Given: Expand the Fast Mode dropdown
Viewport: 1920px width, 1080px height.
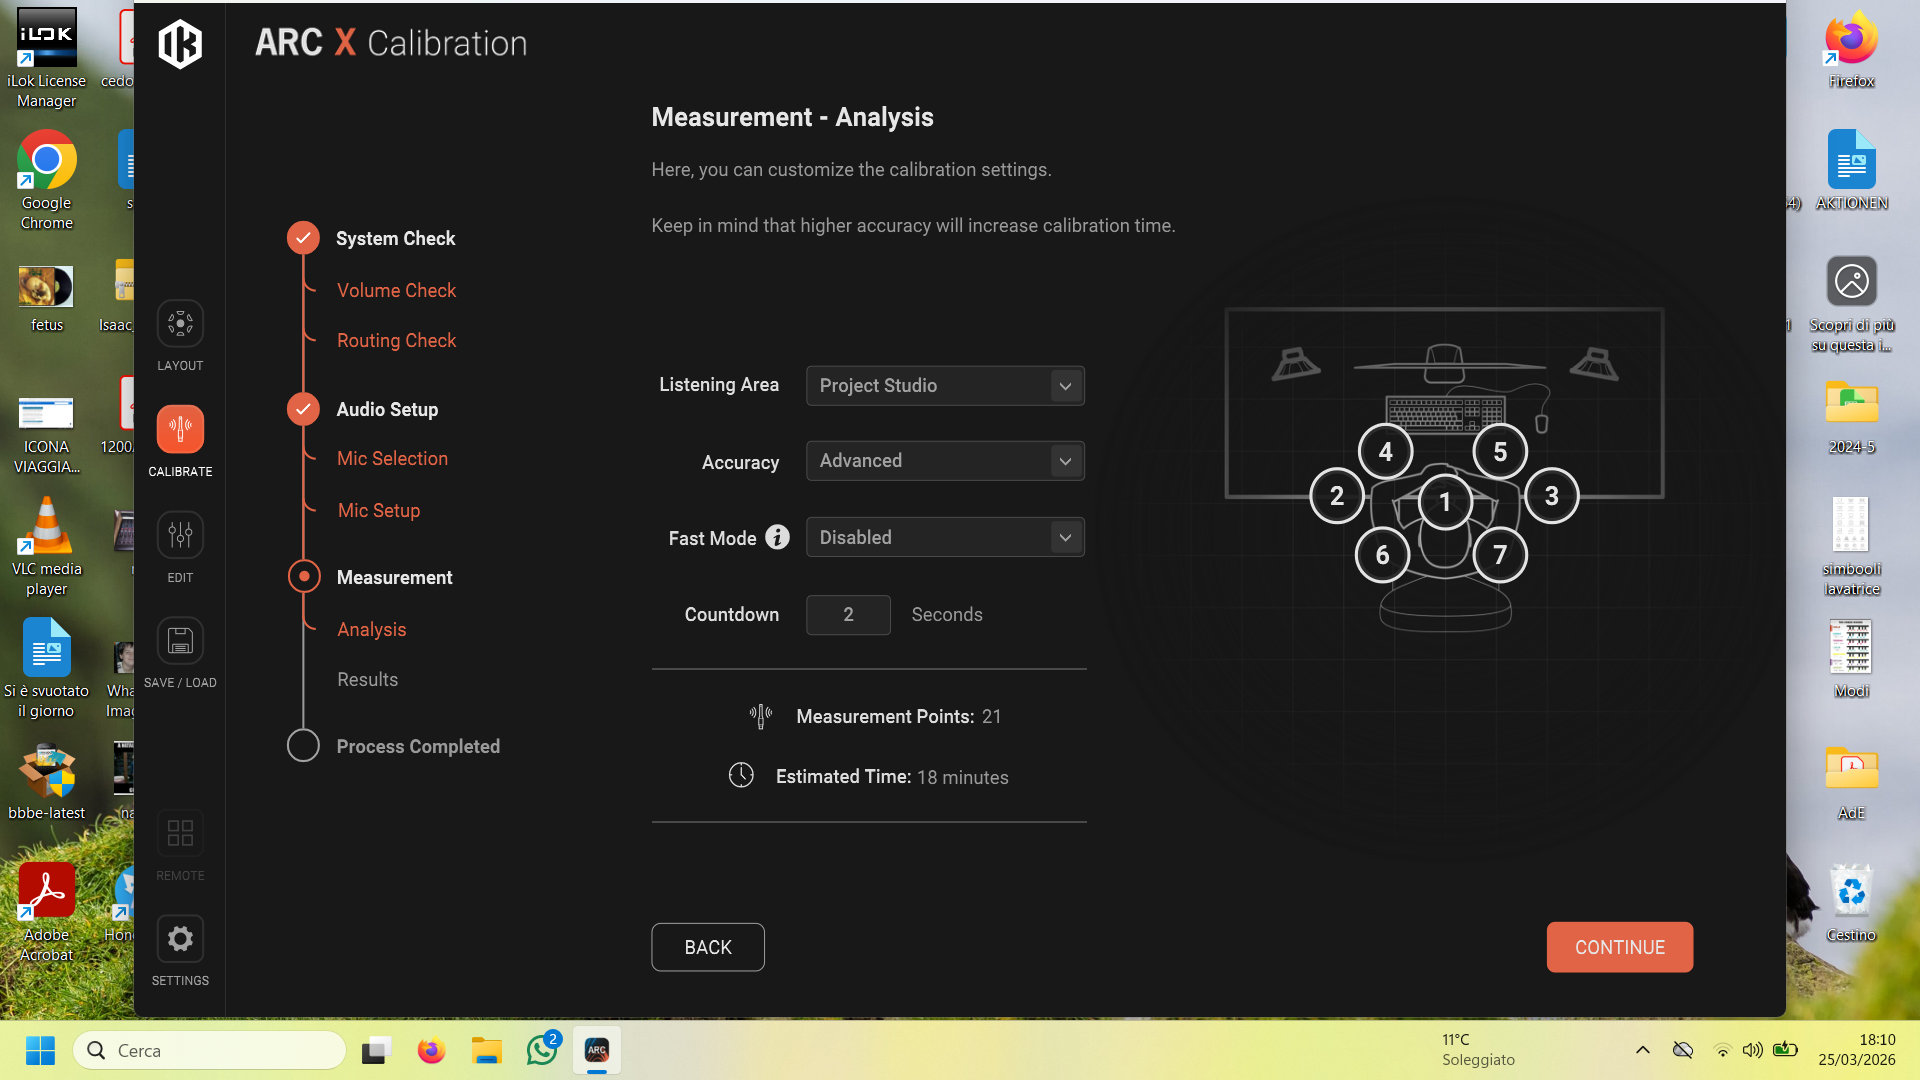Looking at the screenshot, I should (945, 538).
